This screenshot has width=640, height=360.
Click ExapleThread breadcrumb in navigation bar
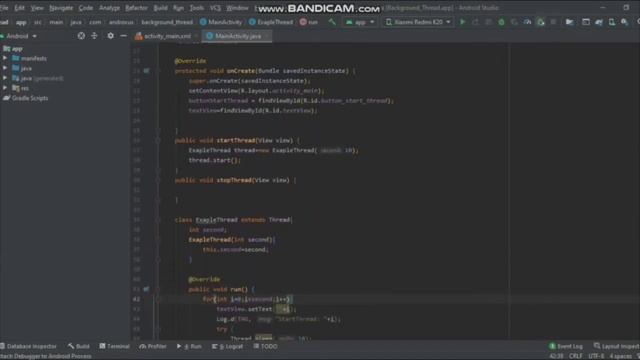[x=271, y=22]
